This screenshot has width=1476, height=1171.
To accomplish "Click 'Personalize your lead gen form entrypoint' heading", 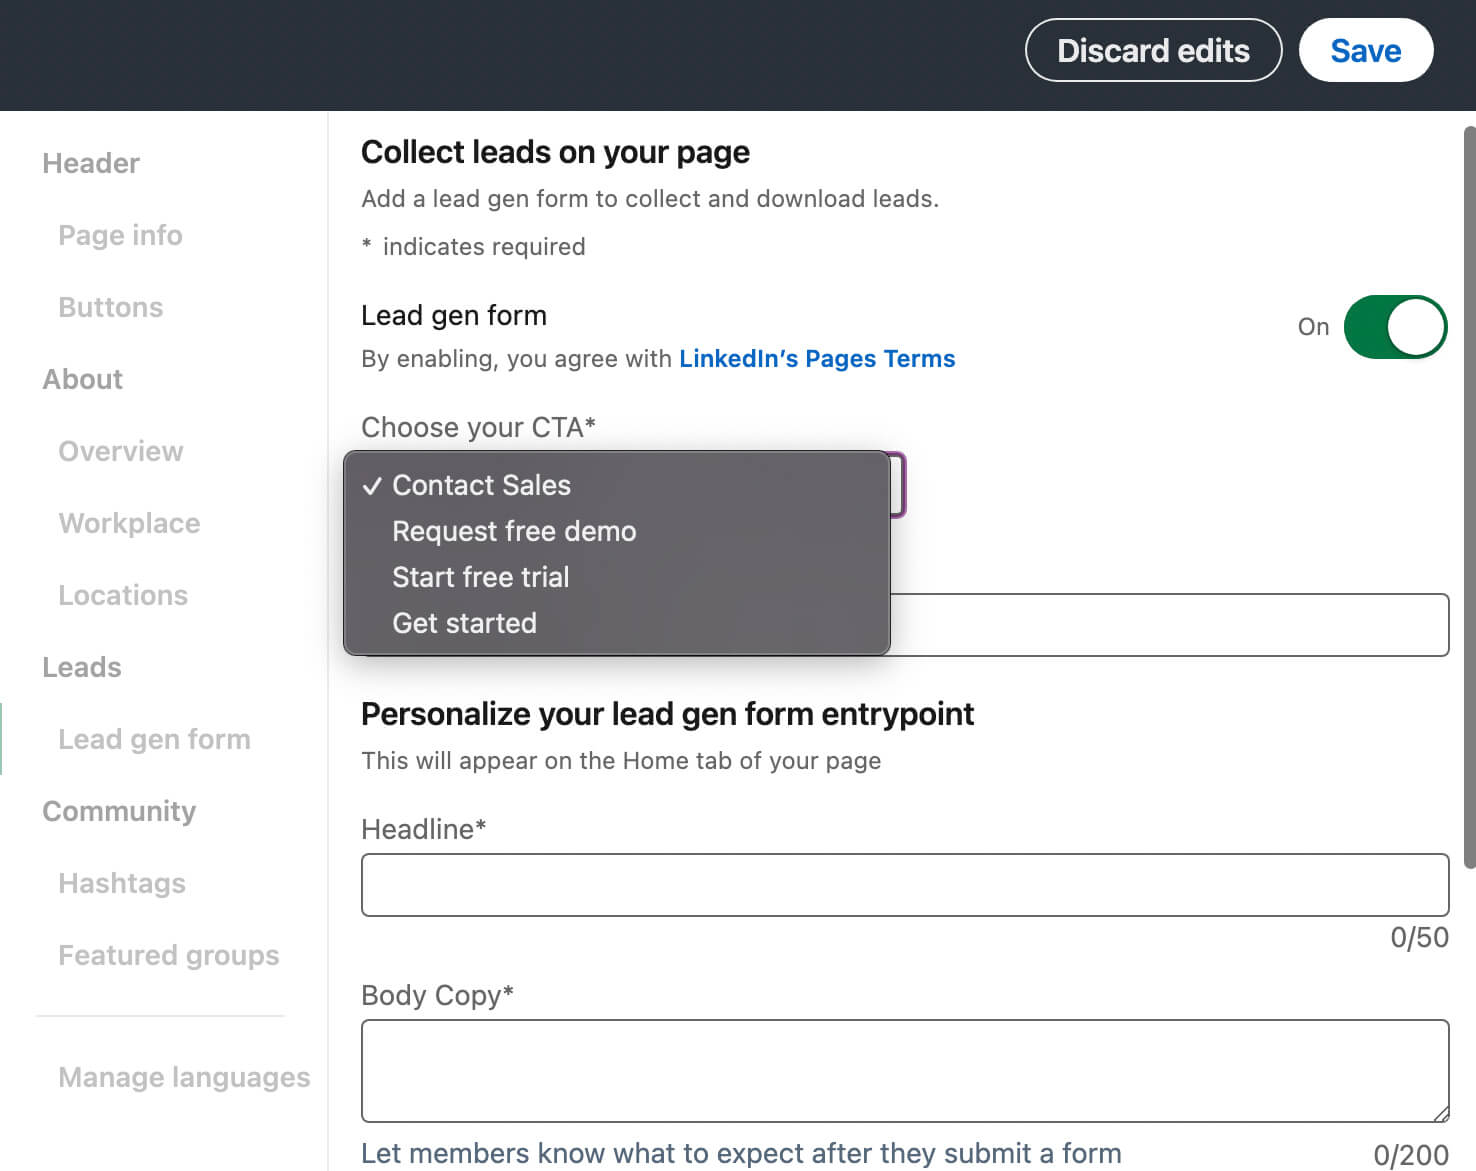I will [x=667, y=714].
